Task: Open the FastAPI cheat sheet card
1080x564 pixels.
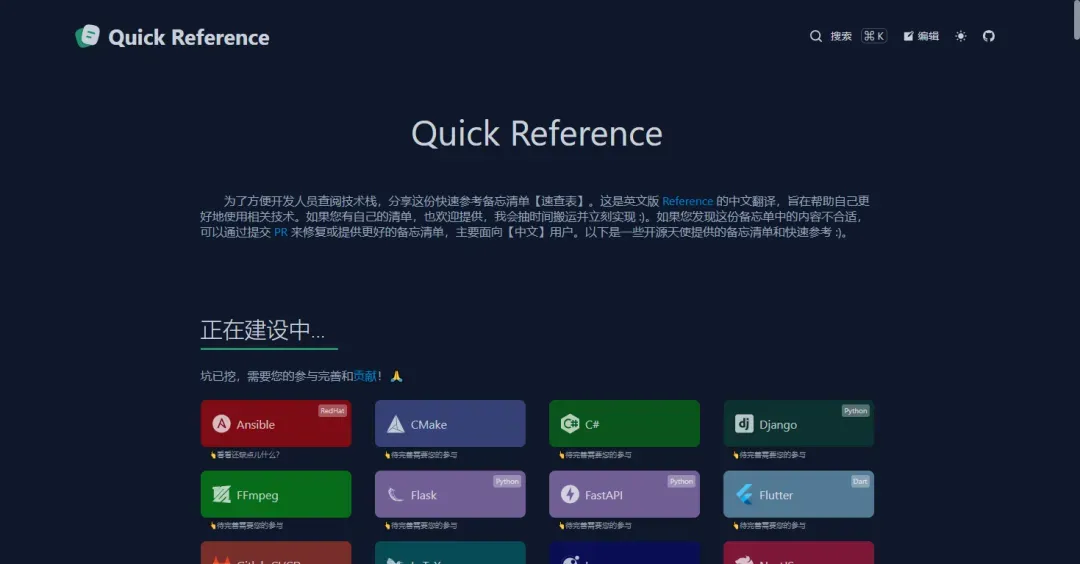Action: pyautogui.click(x=625, y=494)
